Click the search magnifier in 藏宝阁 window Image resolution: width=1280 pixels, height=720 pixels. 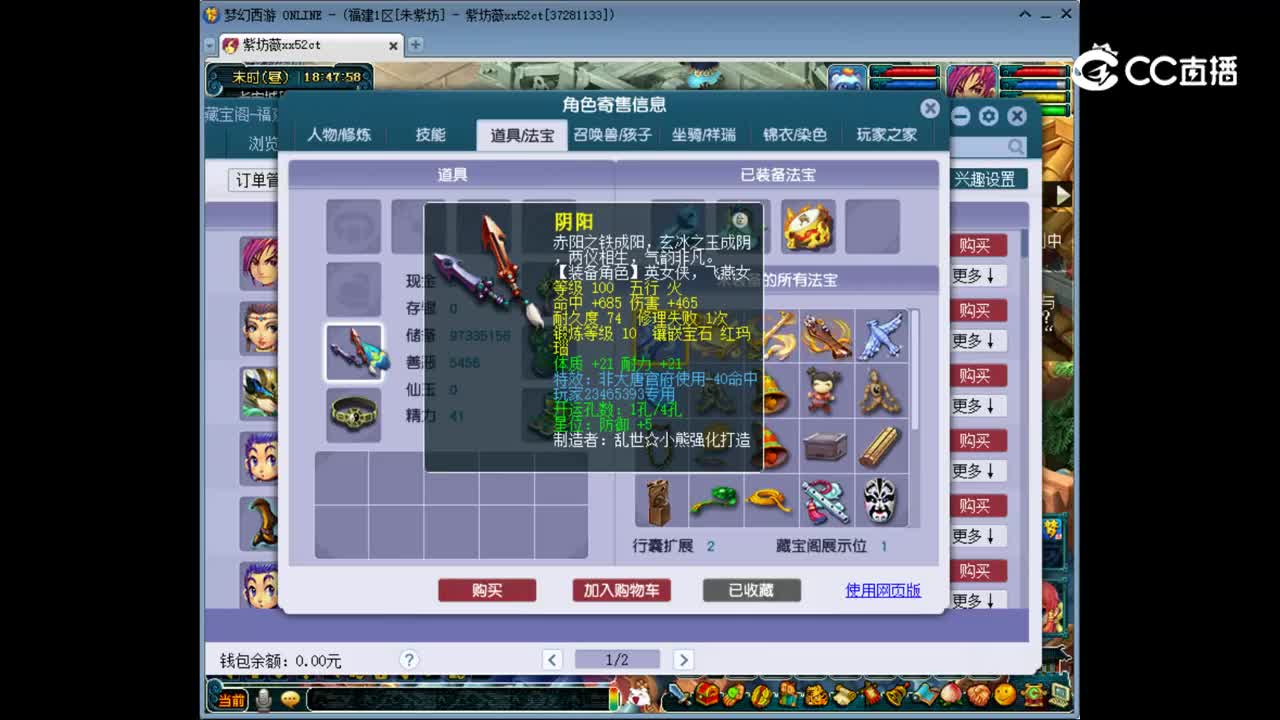click(x=1016, y=147)
